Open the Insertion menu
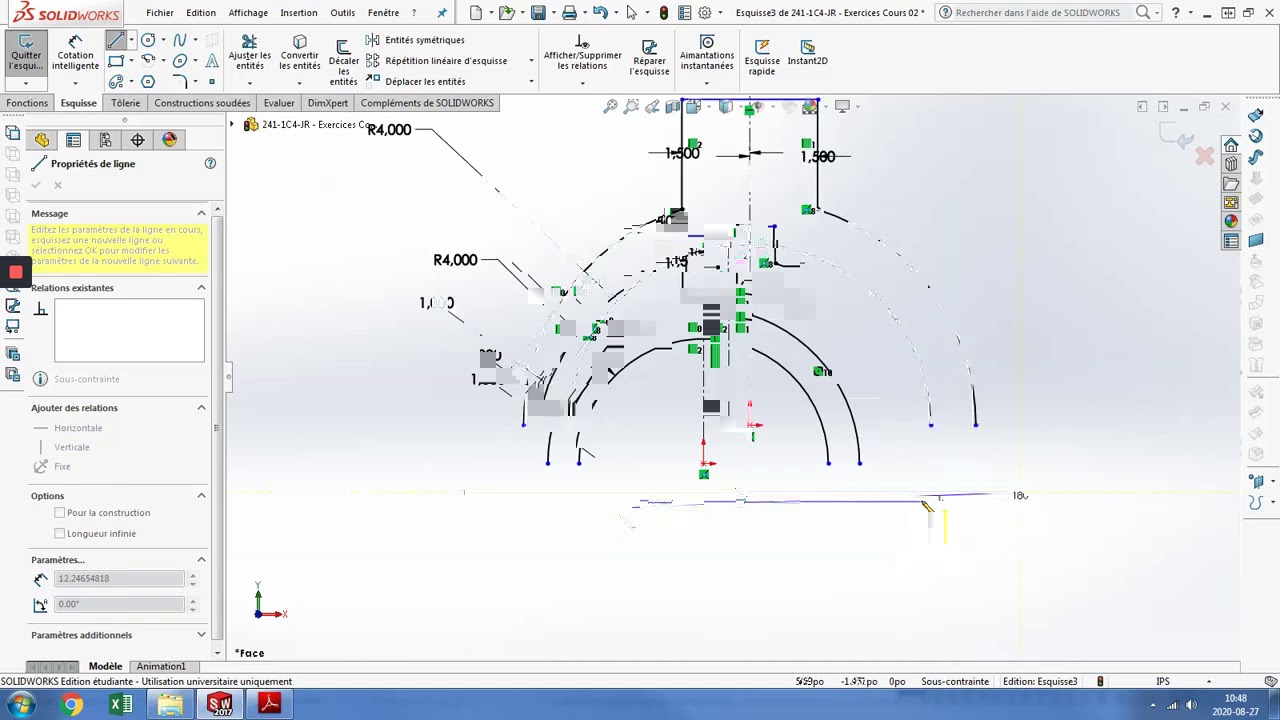 coord(298,13)
